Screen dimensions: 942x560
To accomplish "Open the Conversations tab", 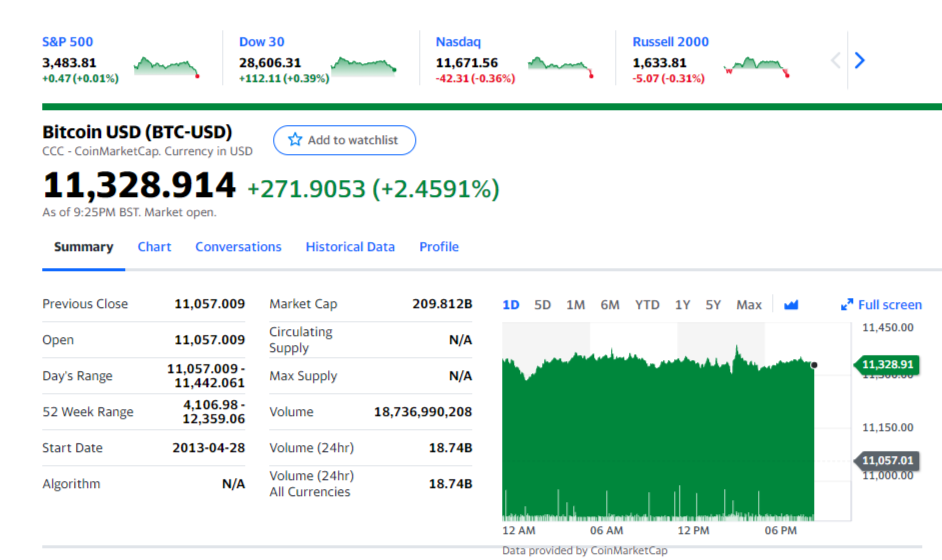I will (238, 247).
